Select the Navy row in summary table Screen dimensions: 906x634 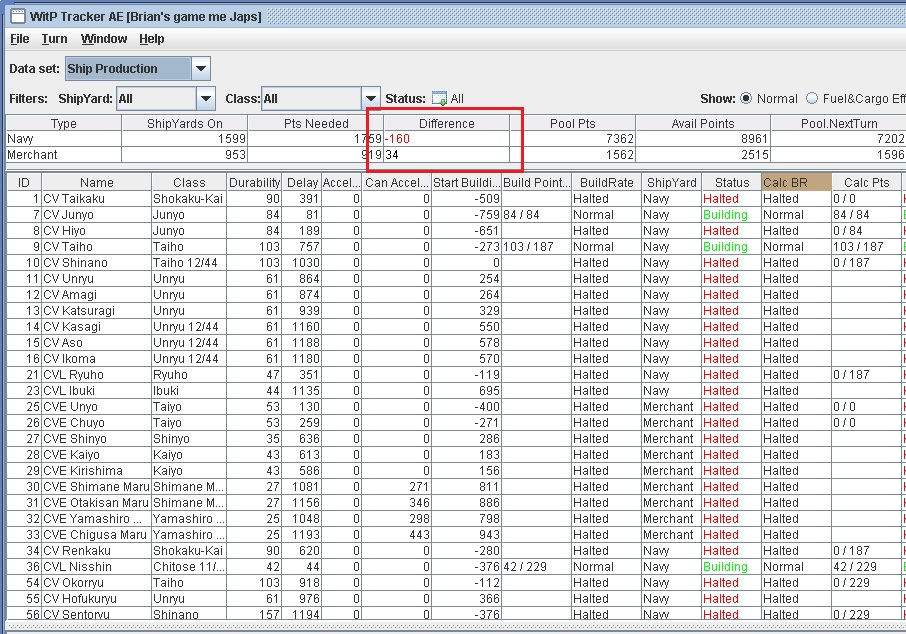tap(455, 139)
